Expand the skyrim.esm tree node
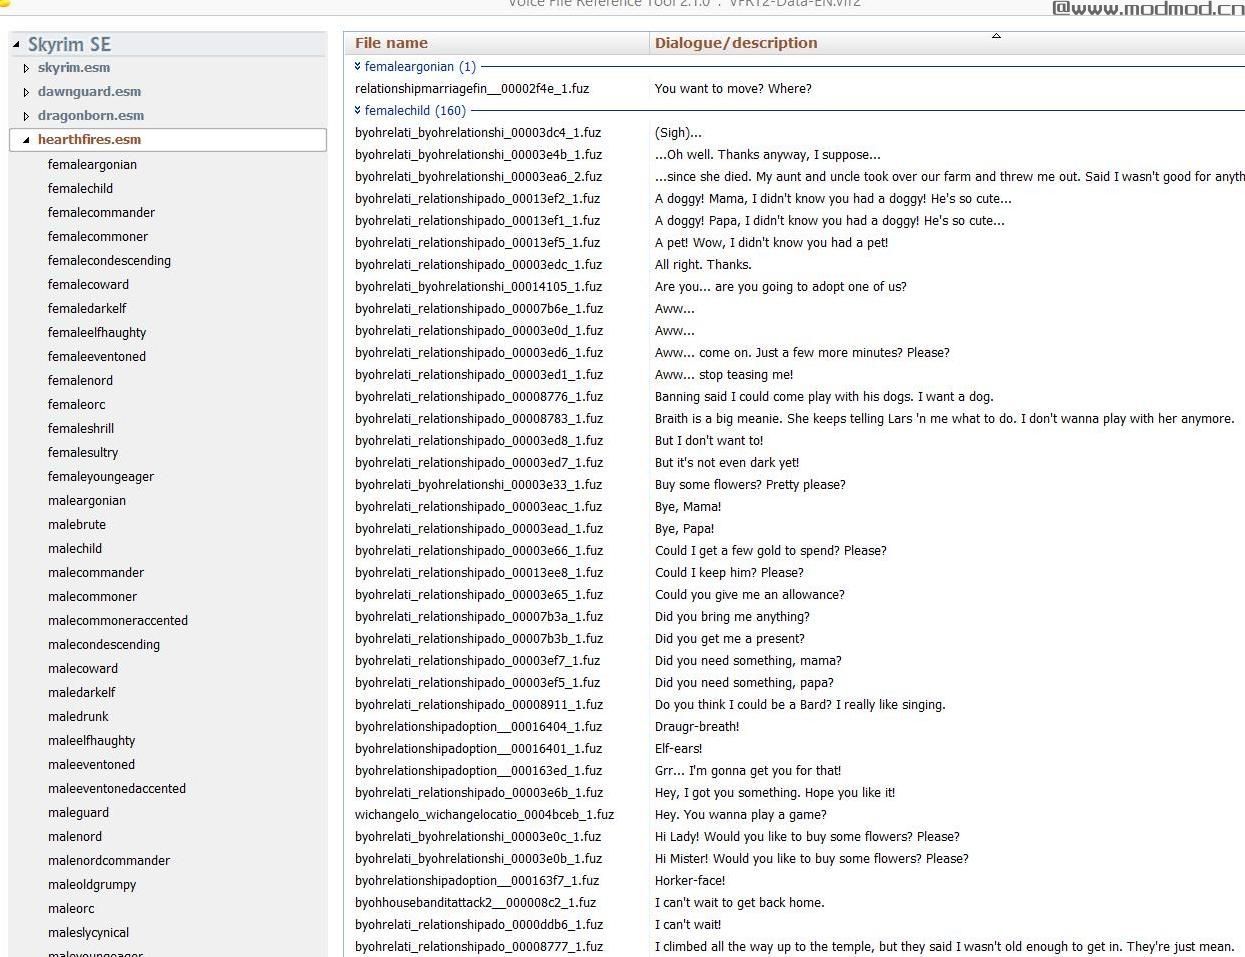The width and height of the screenshot is (1245, 957). (26, 68)
